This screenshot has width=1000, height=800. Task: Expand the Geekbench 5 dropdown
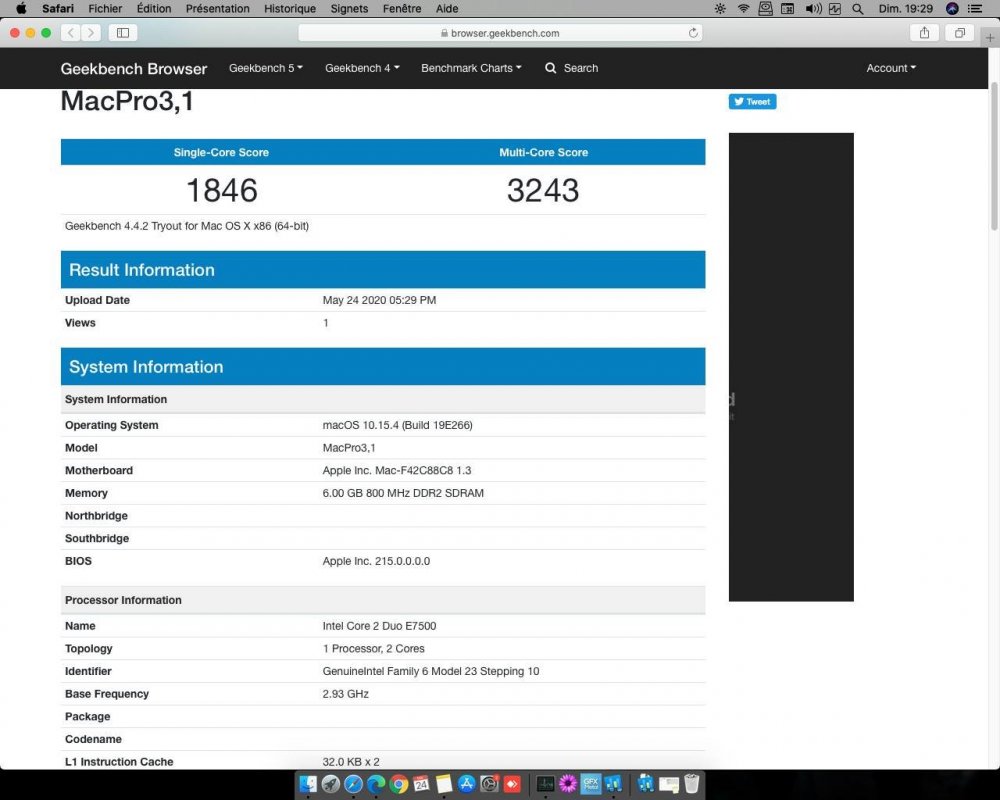point(265,68)
